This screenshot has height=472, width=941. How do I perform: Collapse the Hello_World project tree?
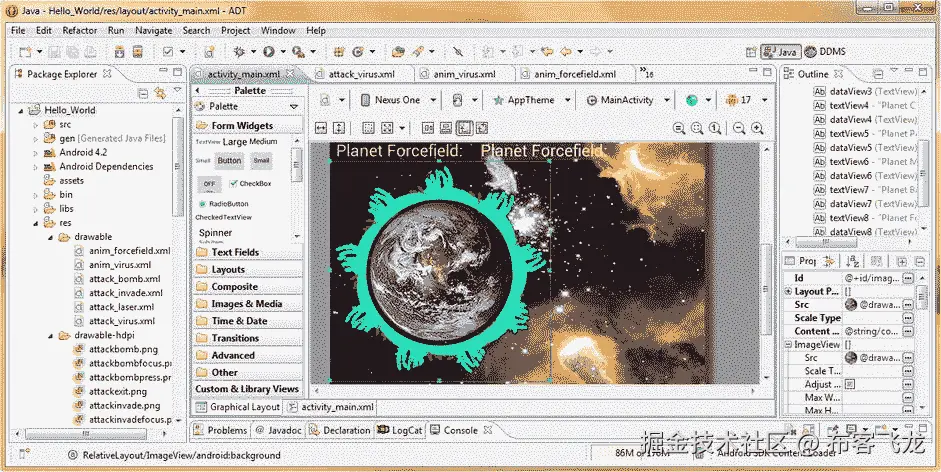click(20, 110)
